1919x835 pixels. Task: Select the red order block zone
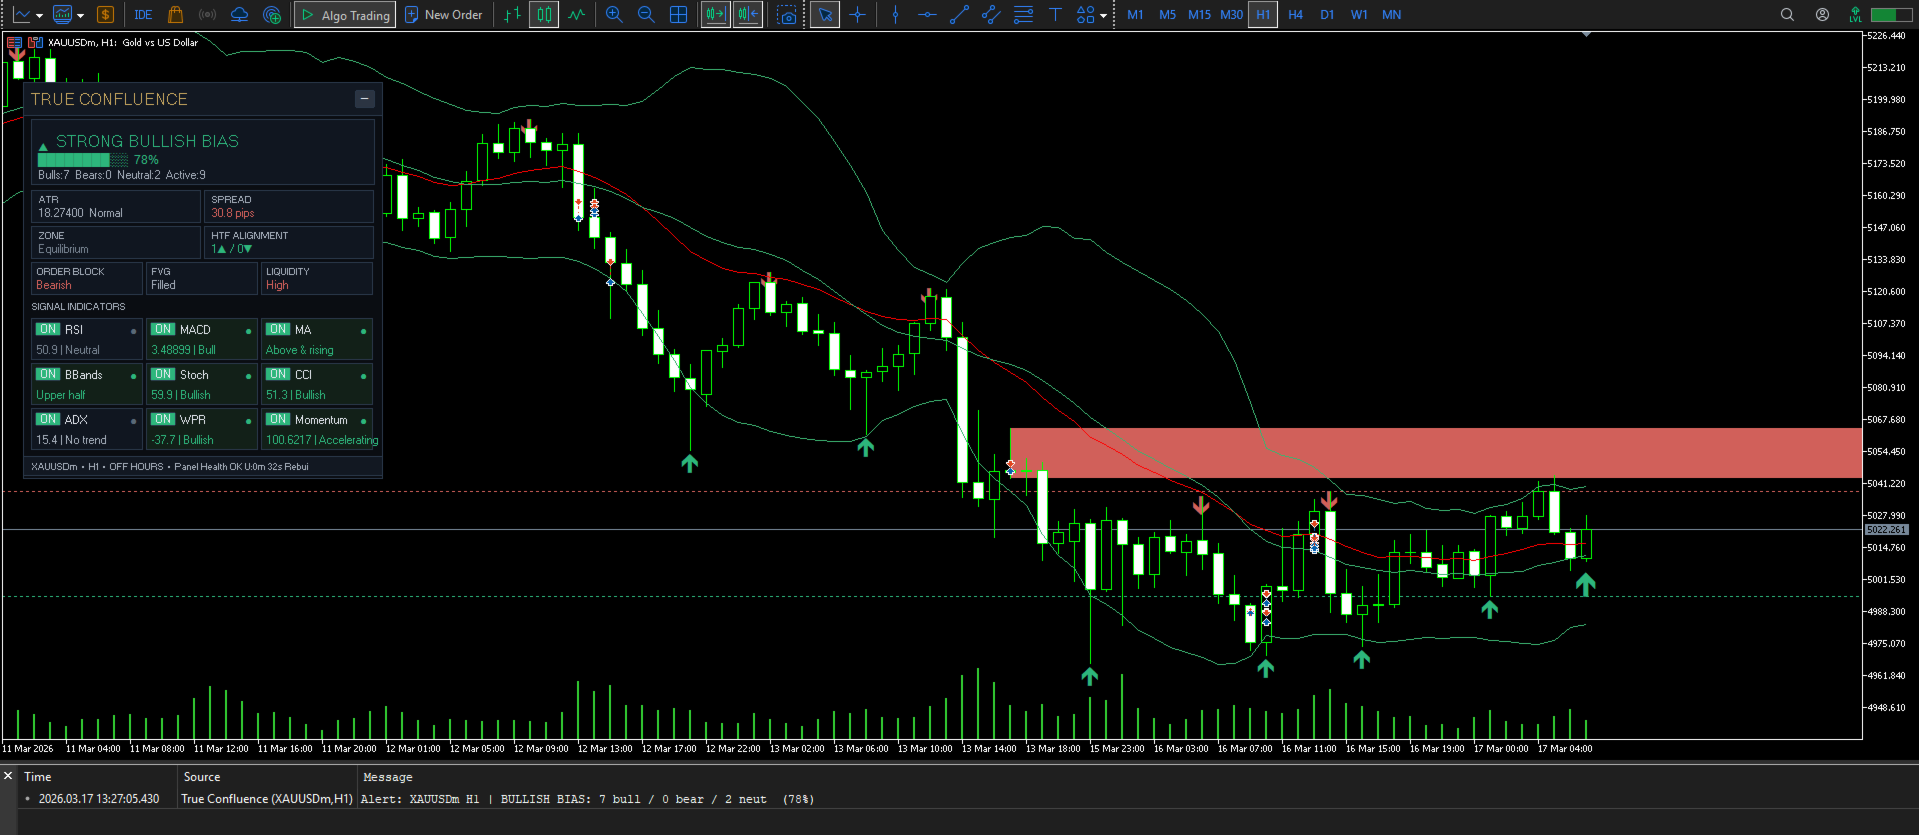pyautogui.click(x=1435, y=453)
